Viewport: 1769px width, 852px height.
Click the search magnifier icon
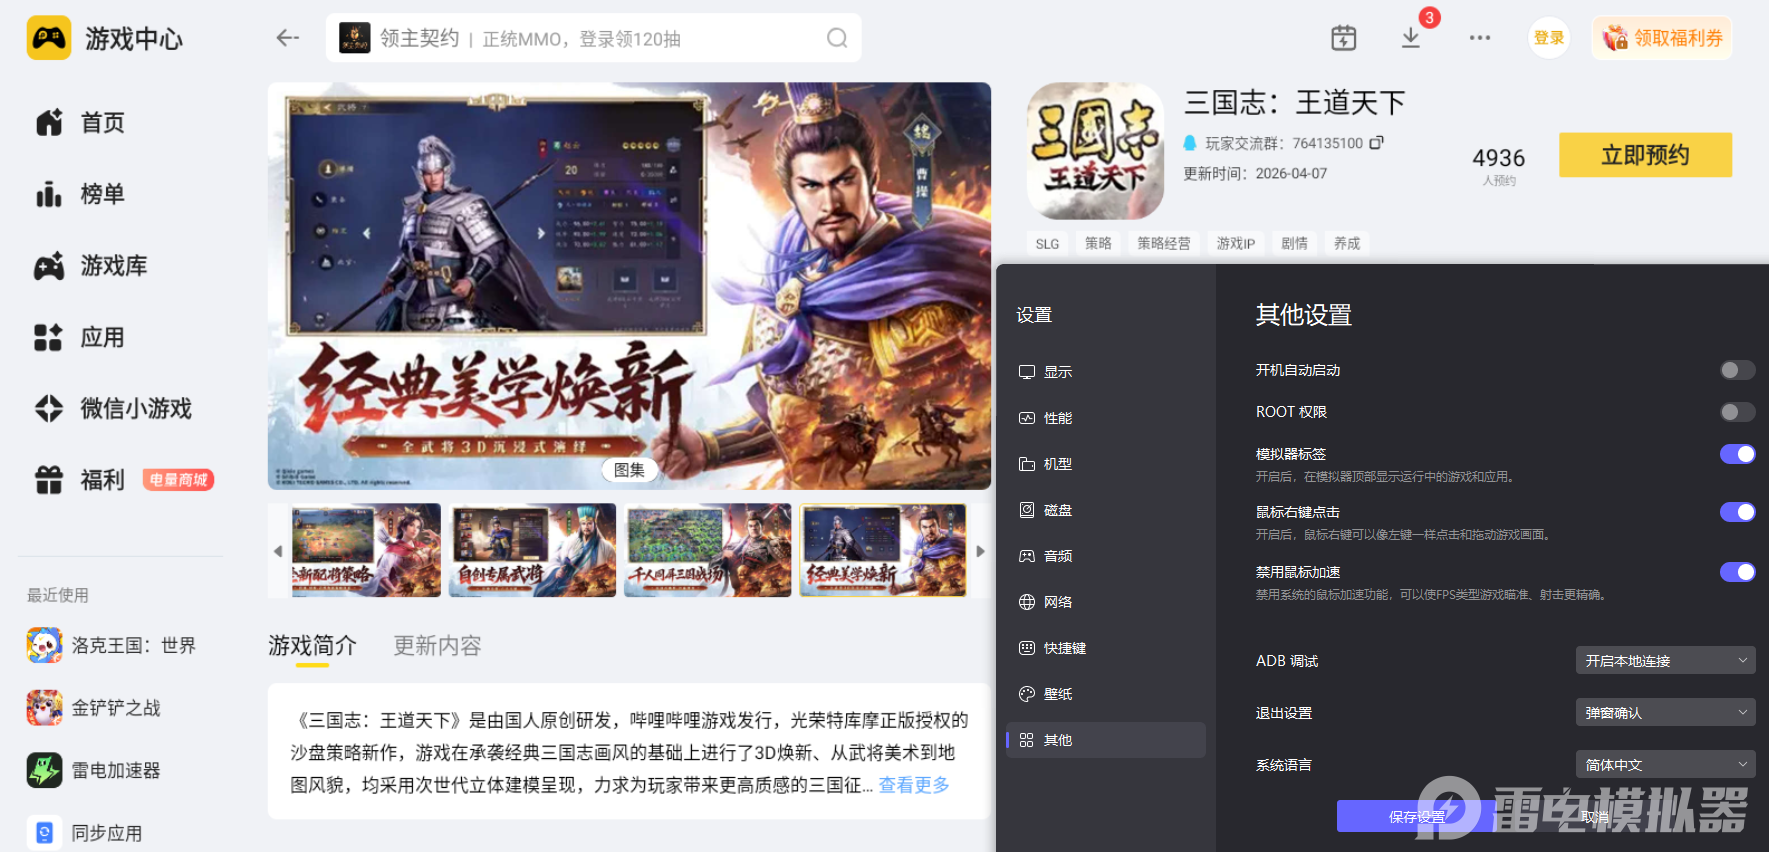(837, 38)
